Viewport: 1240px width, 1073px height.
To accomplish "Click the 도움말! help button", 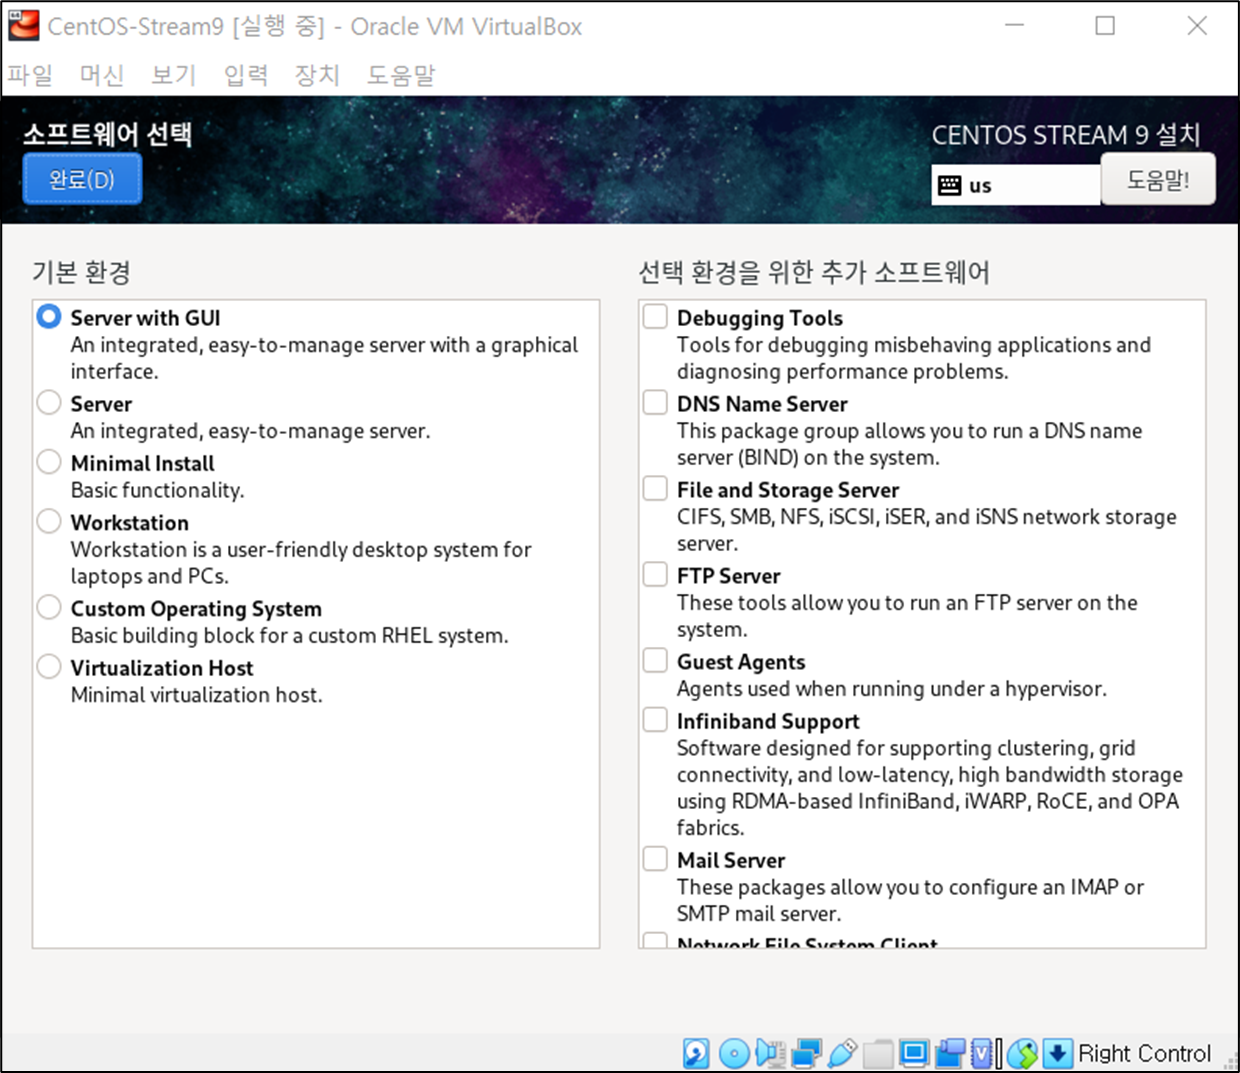I will coord(1158,180).
